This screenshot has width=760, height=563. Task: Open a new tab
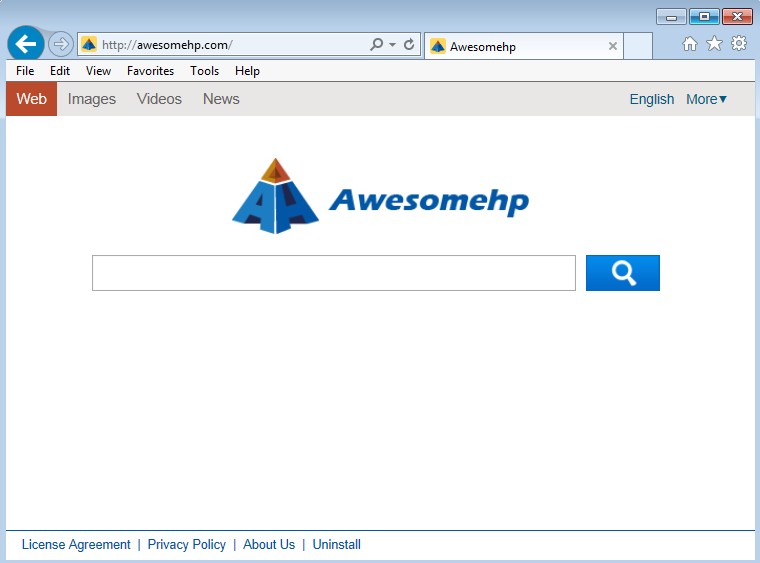(637, 46)
